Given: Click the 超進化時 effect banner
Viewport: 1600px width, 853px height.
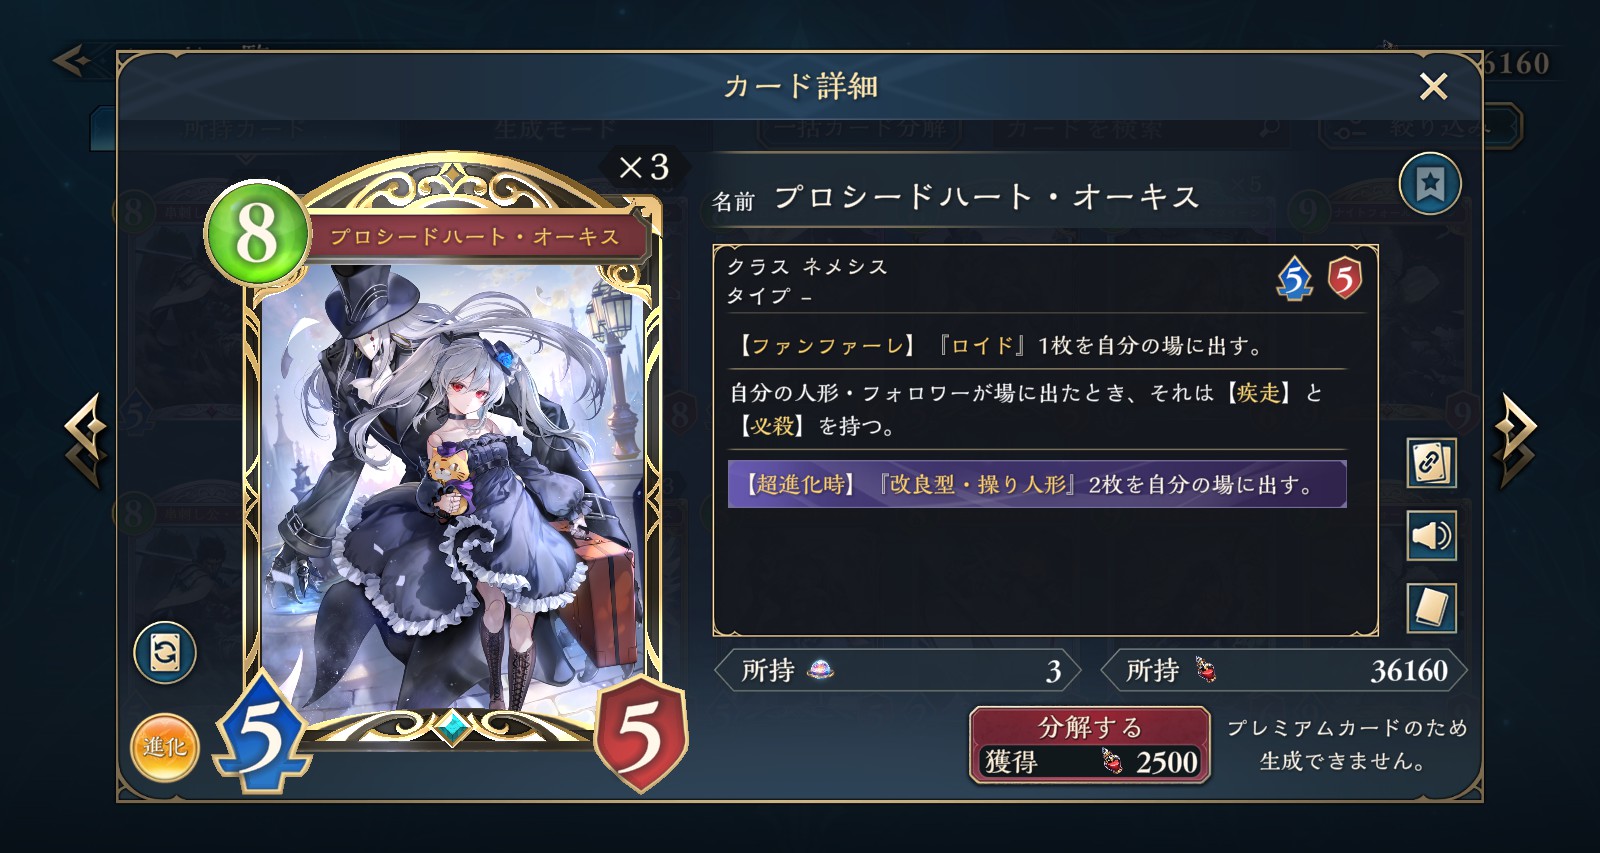Looking at the screenshot, I should [1037, 485].
